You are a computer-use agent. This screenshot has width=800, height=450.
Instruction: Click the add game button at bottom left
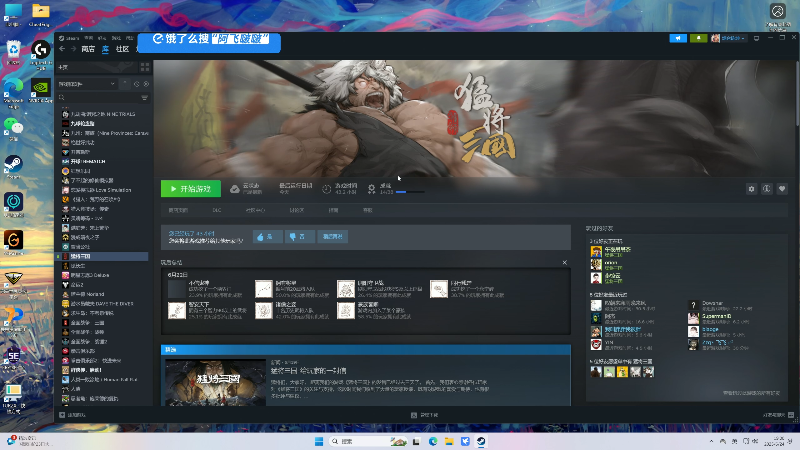[72, 415]
